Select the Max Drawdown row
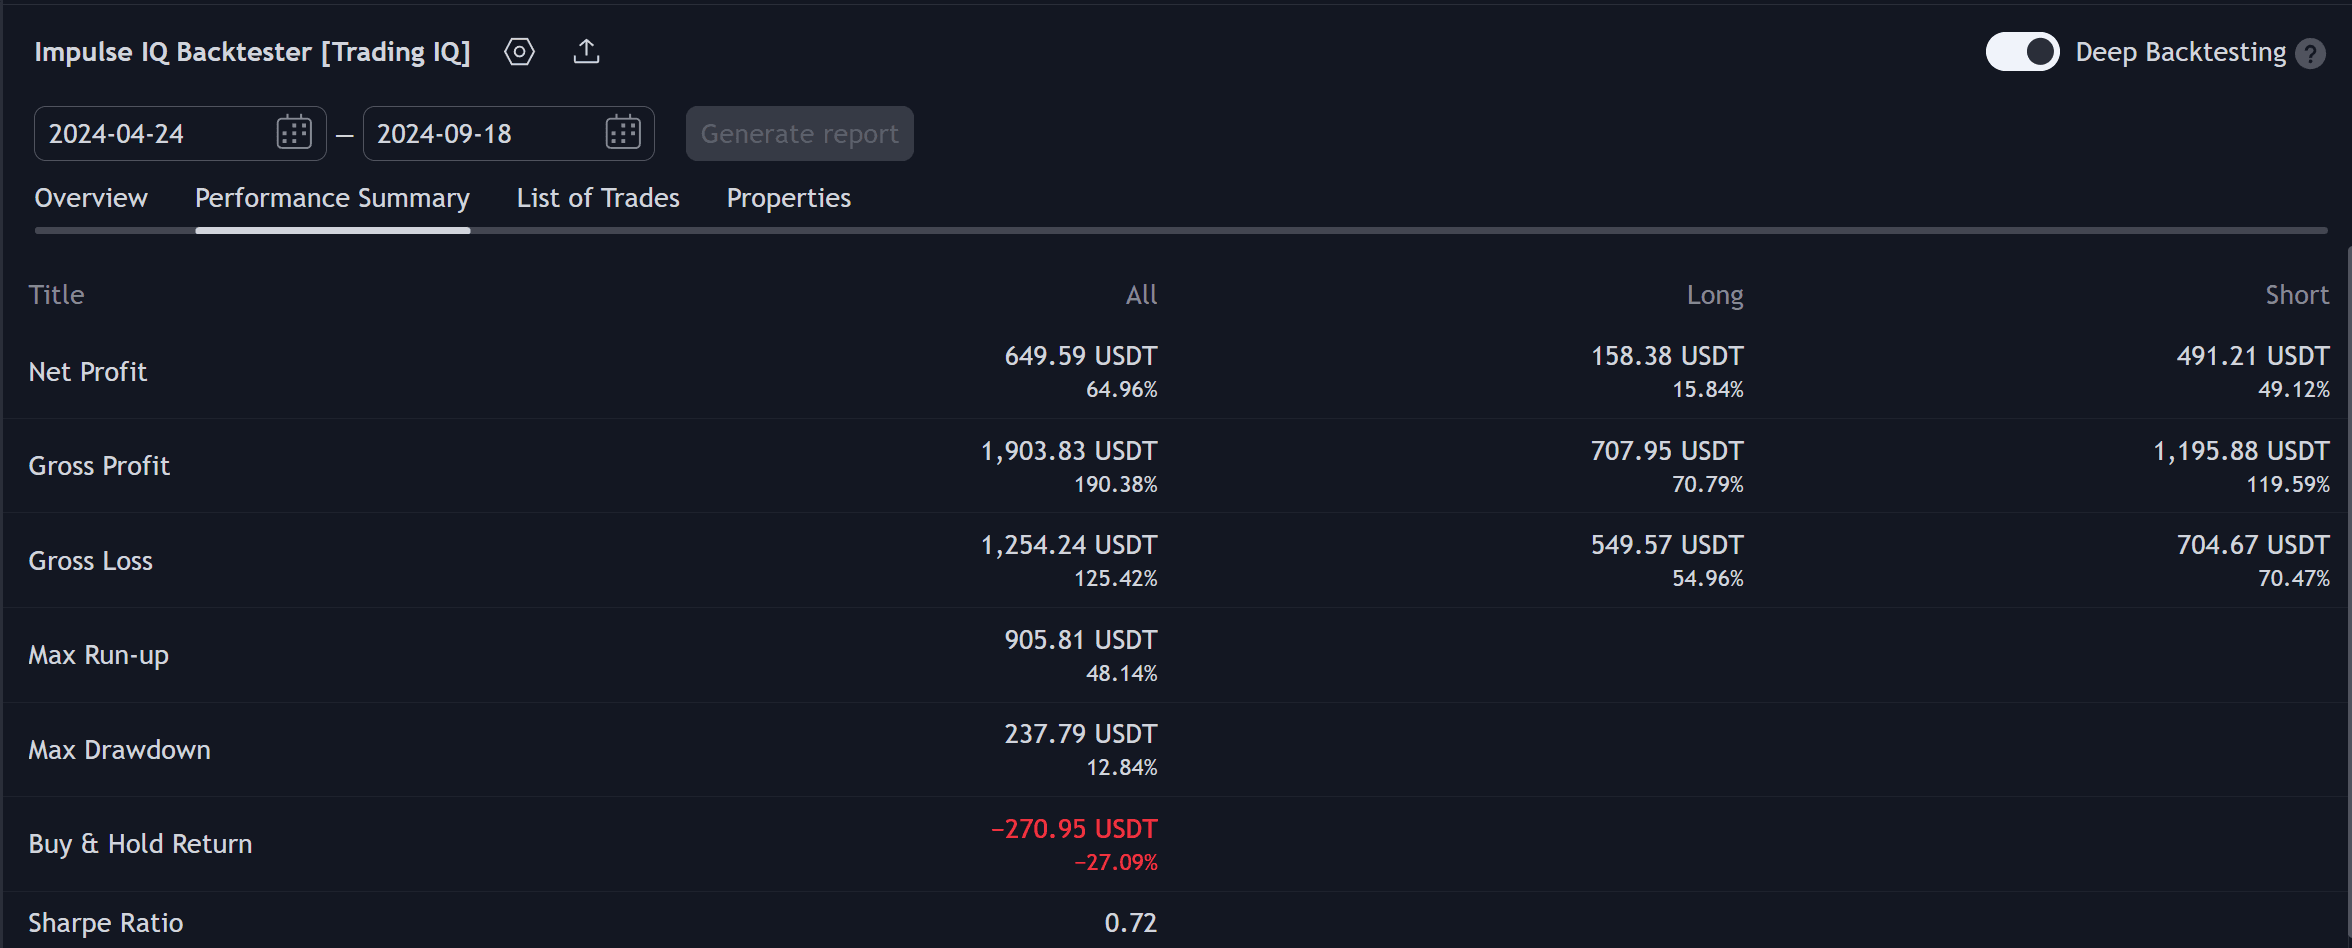The image size is (2352, 948). tap(120, 750)
